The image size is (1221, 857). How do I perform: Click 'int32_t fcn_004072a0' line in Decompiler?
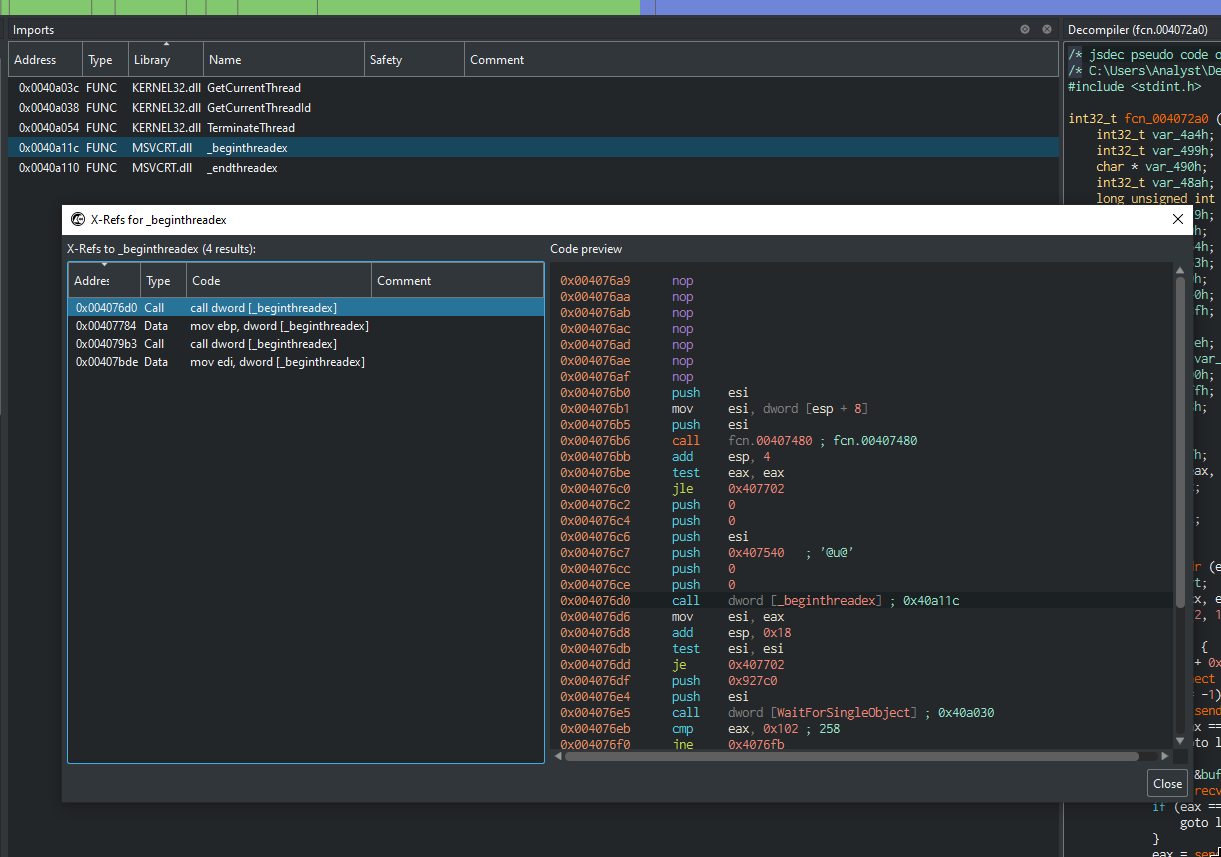pos(1144,118)
